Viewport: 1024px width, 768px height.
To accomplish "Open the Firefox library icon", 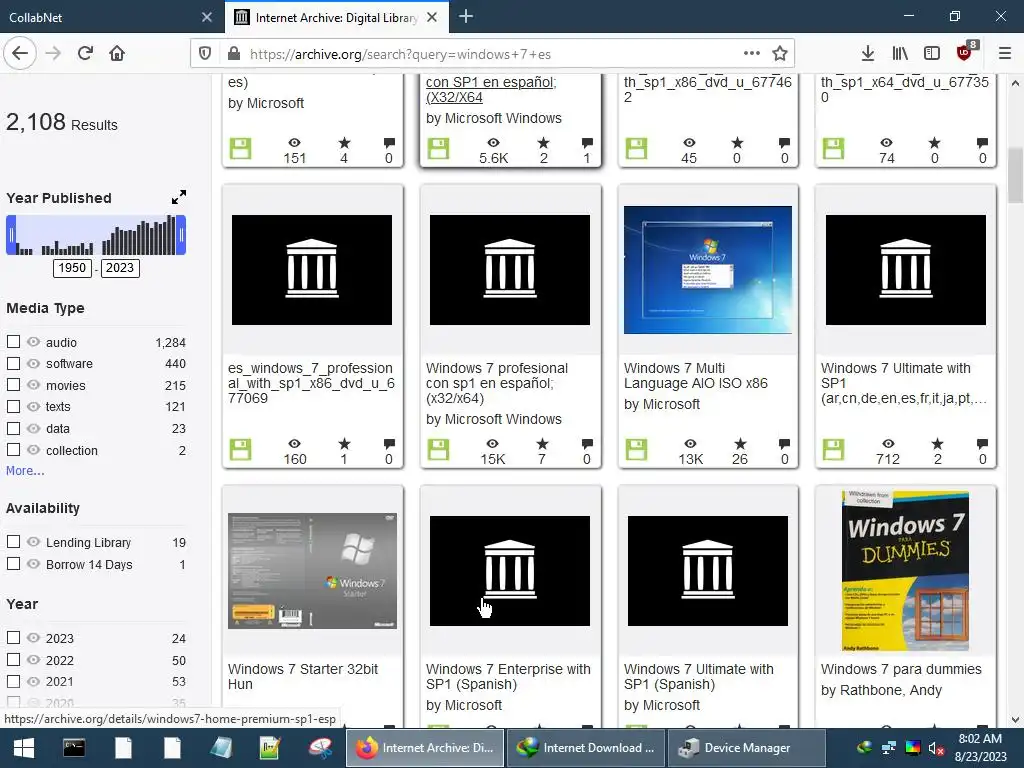I will [900, 54].
